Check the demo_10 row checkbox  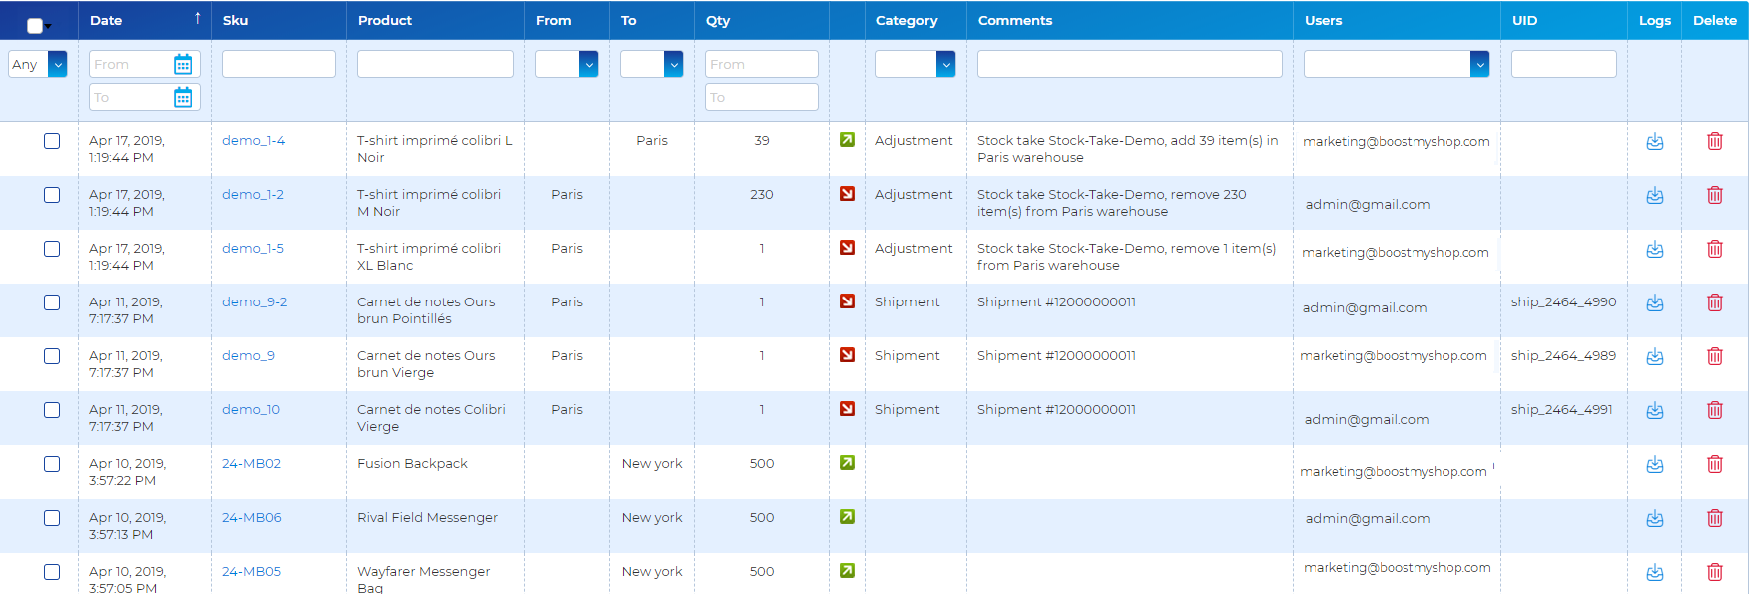52,410
